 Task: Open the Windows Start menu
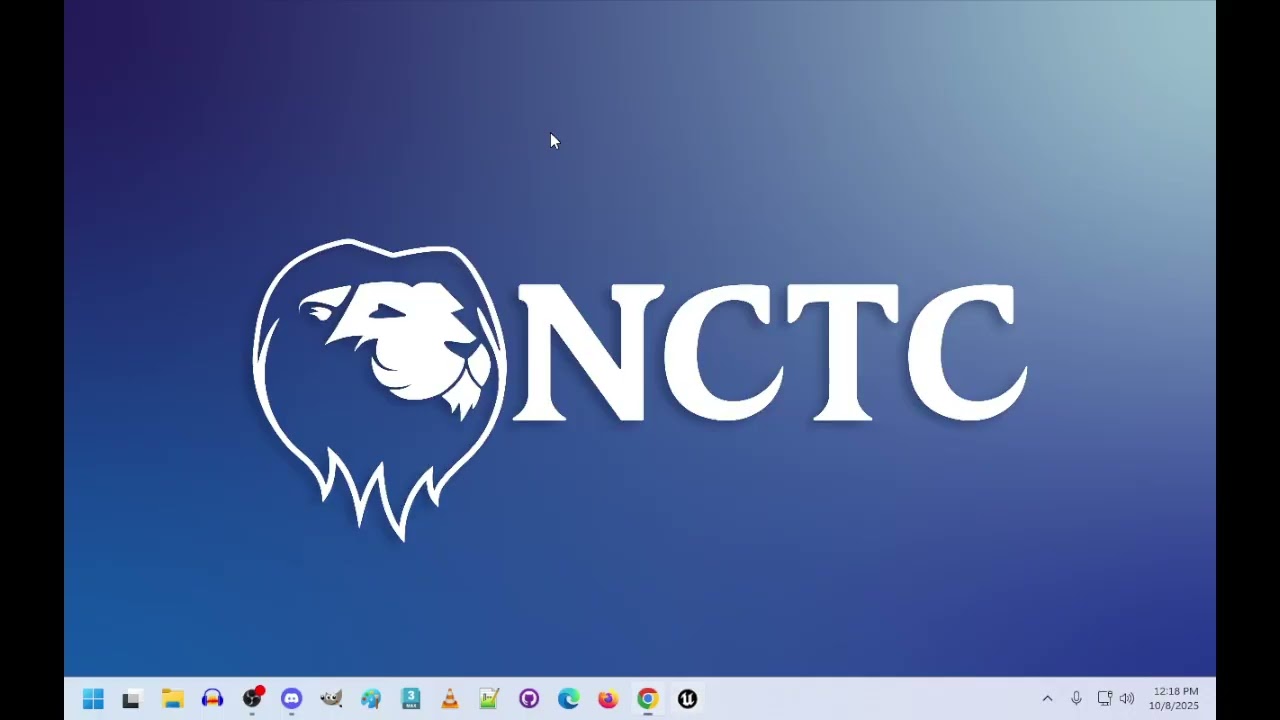coord(93,699)
